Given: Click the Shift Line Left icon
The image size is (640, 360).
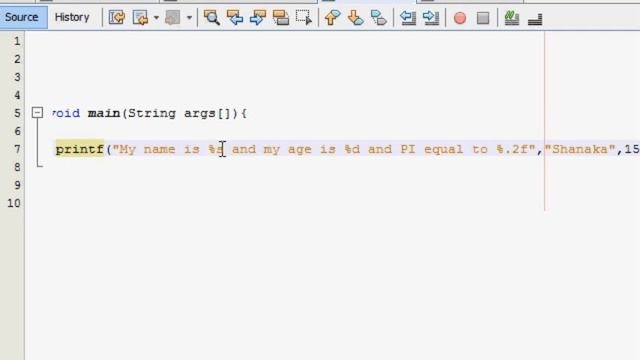Looking at the screenshot, I should 407,18.
